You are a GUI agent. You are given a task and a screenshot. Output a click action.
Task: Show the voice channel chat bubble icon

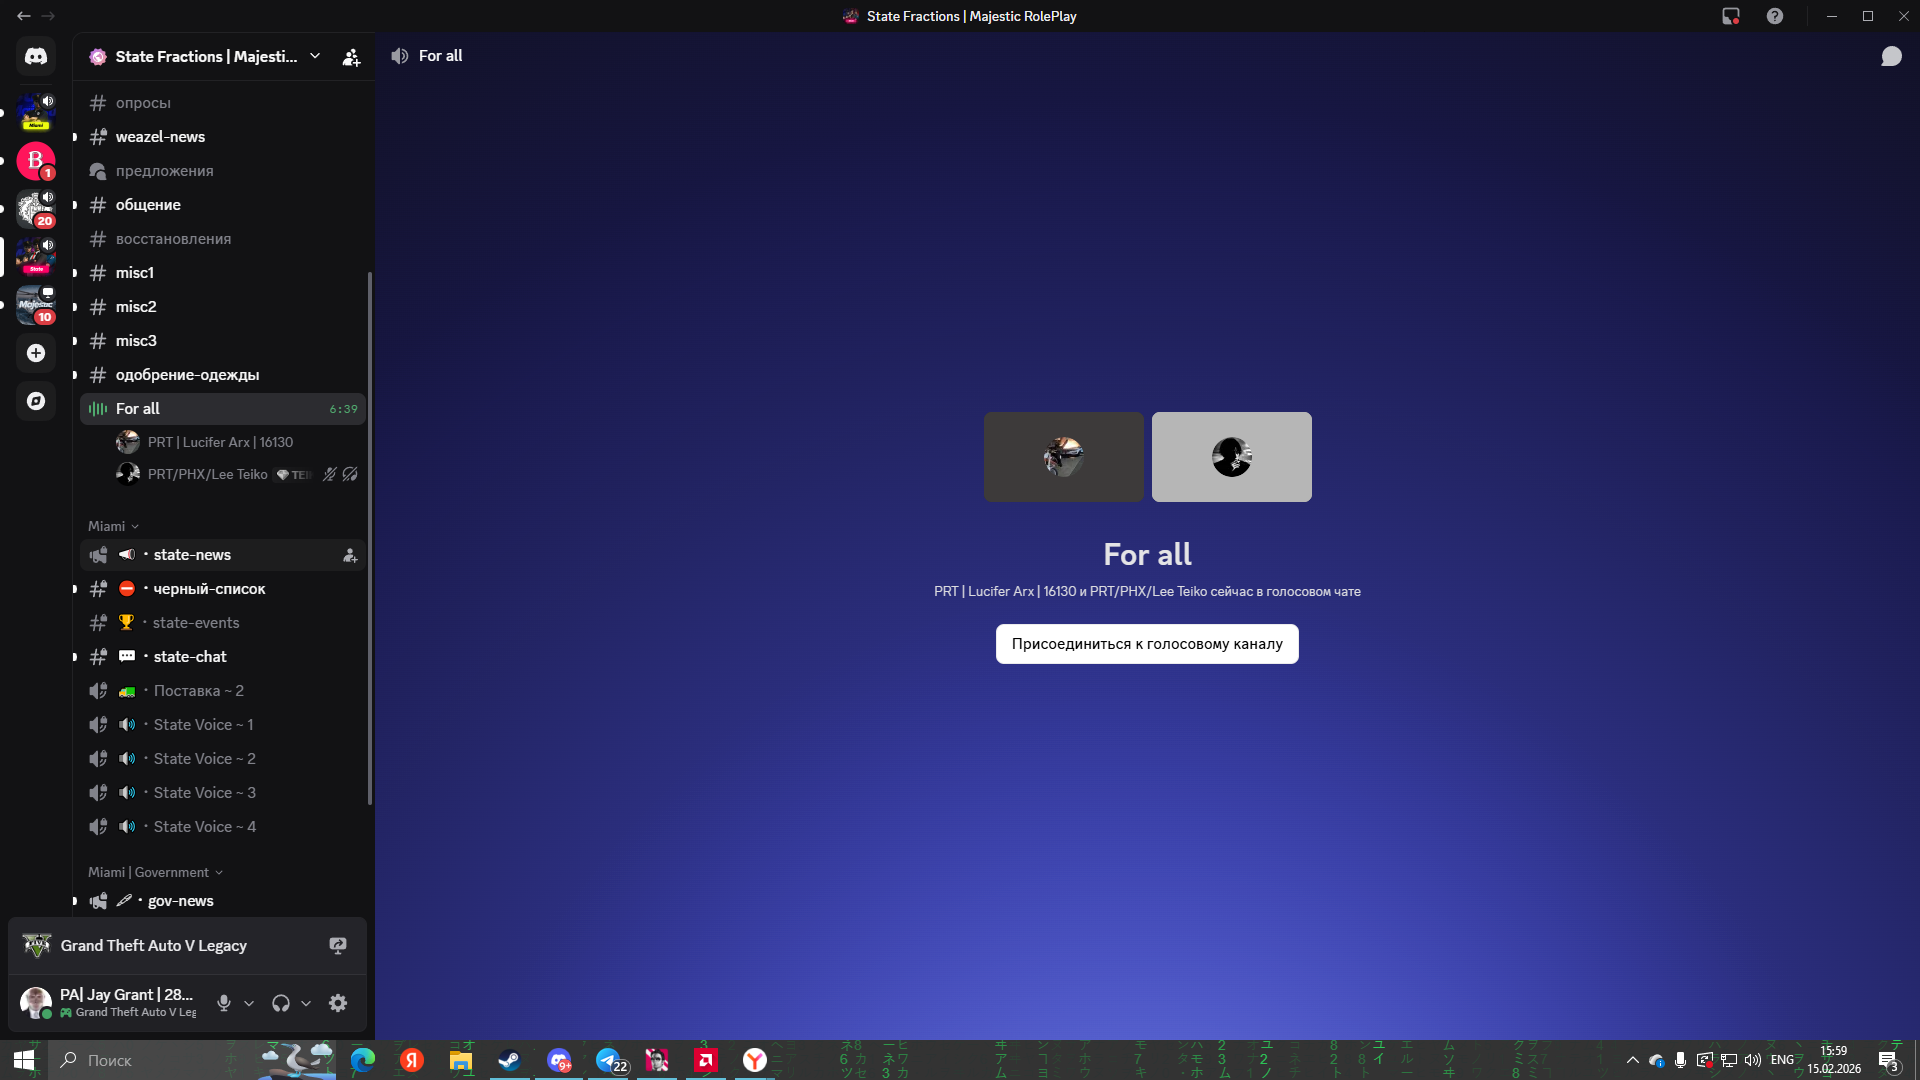pos(1891,56)
